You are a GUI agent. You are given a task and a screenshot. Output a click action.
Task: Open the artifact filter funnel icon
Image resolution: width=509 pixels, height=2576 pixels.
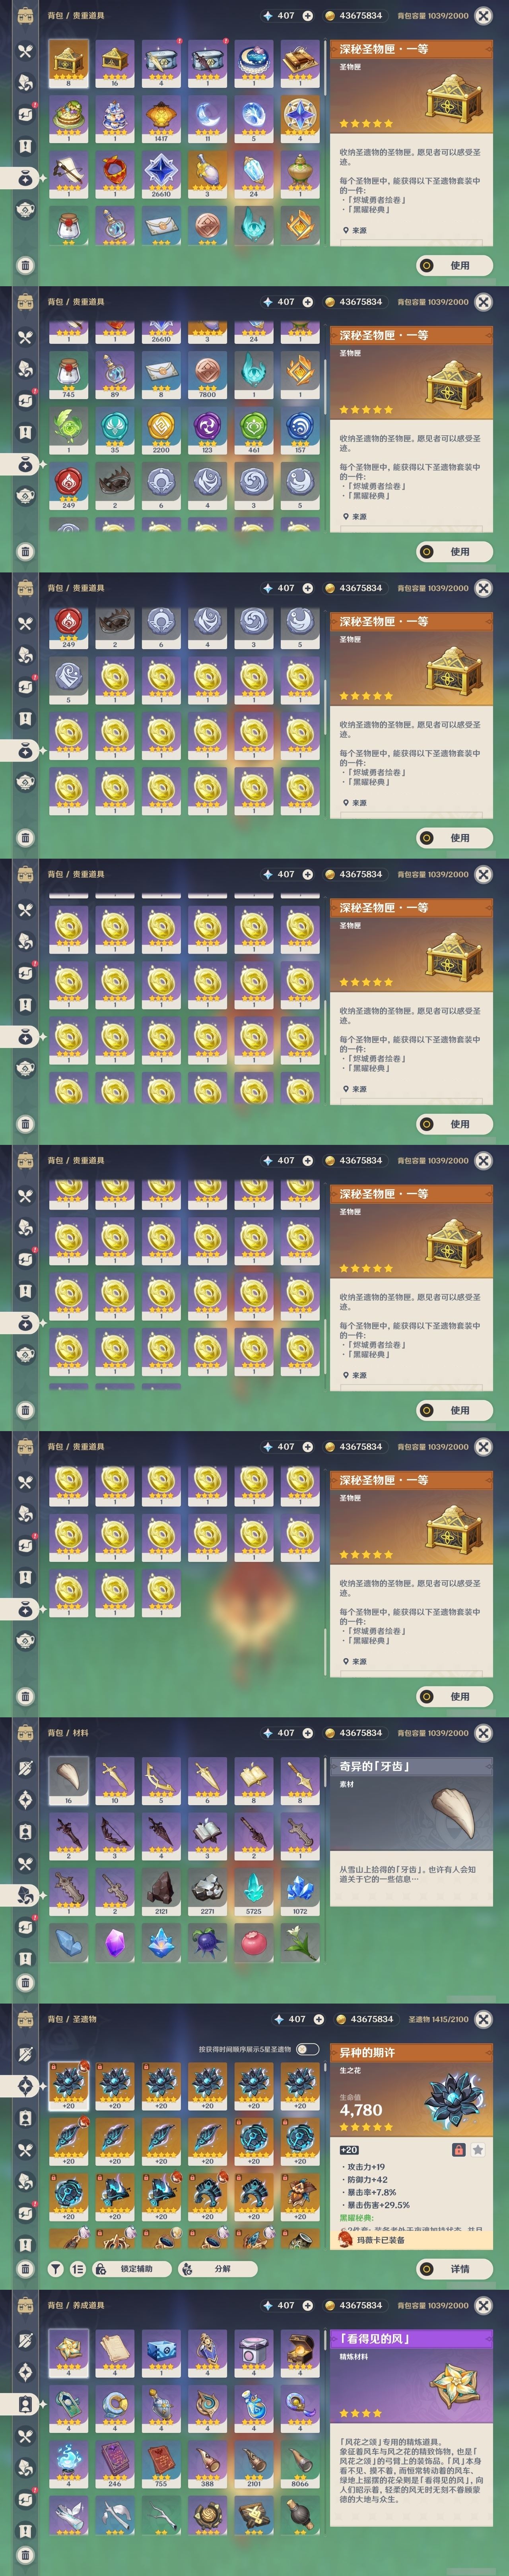pos(56,2269)
